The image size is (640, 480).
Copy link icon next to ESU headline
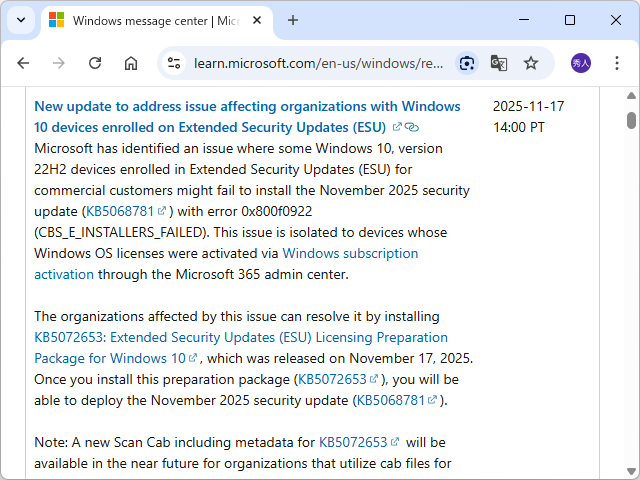(x=412, y=127)
